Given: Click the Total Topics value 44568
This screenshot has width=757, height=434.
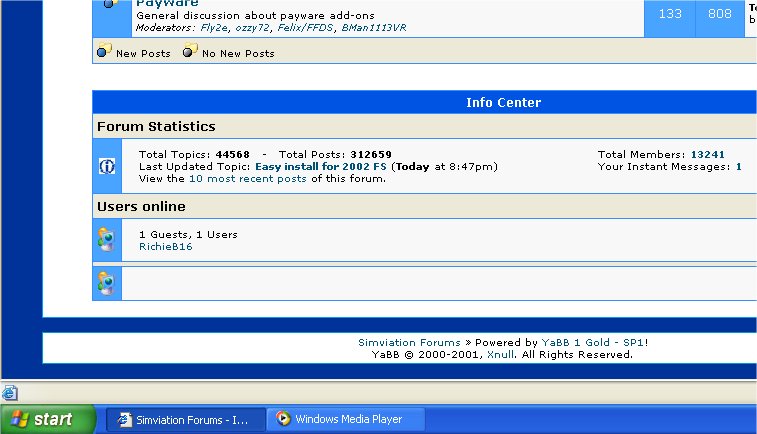Looking at the screenshot, I should pyautogui.click(x=233, y=154).
